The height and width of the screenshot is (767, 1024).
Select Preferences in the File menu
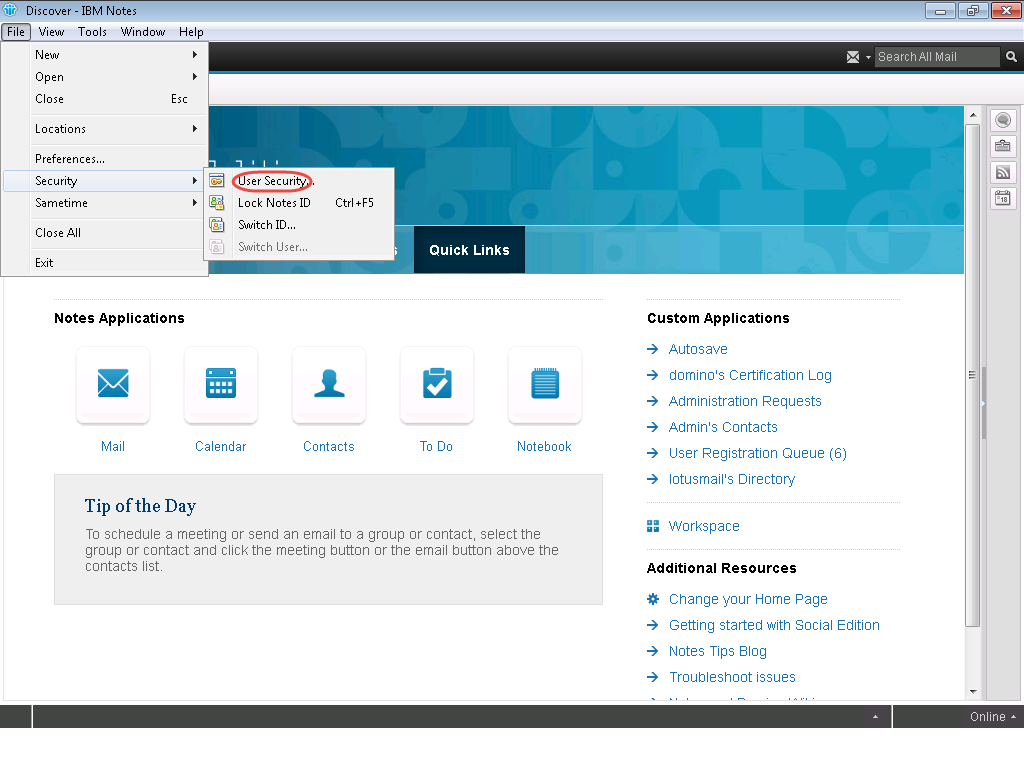(105, 159)
